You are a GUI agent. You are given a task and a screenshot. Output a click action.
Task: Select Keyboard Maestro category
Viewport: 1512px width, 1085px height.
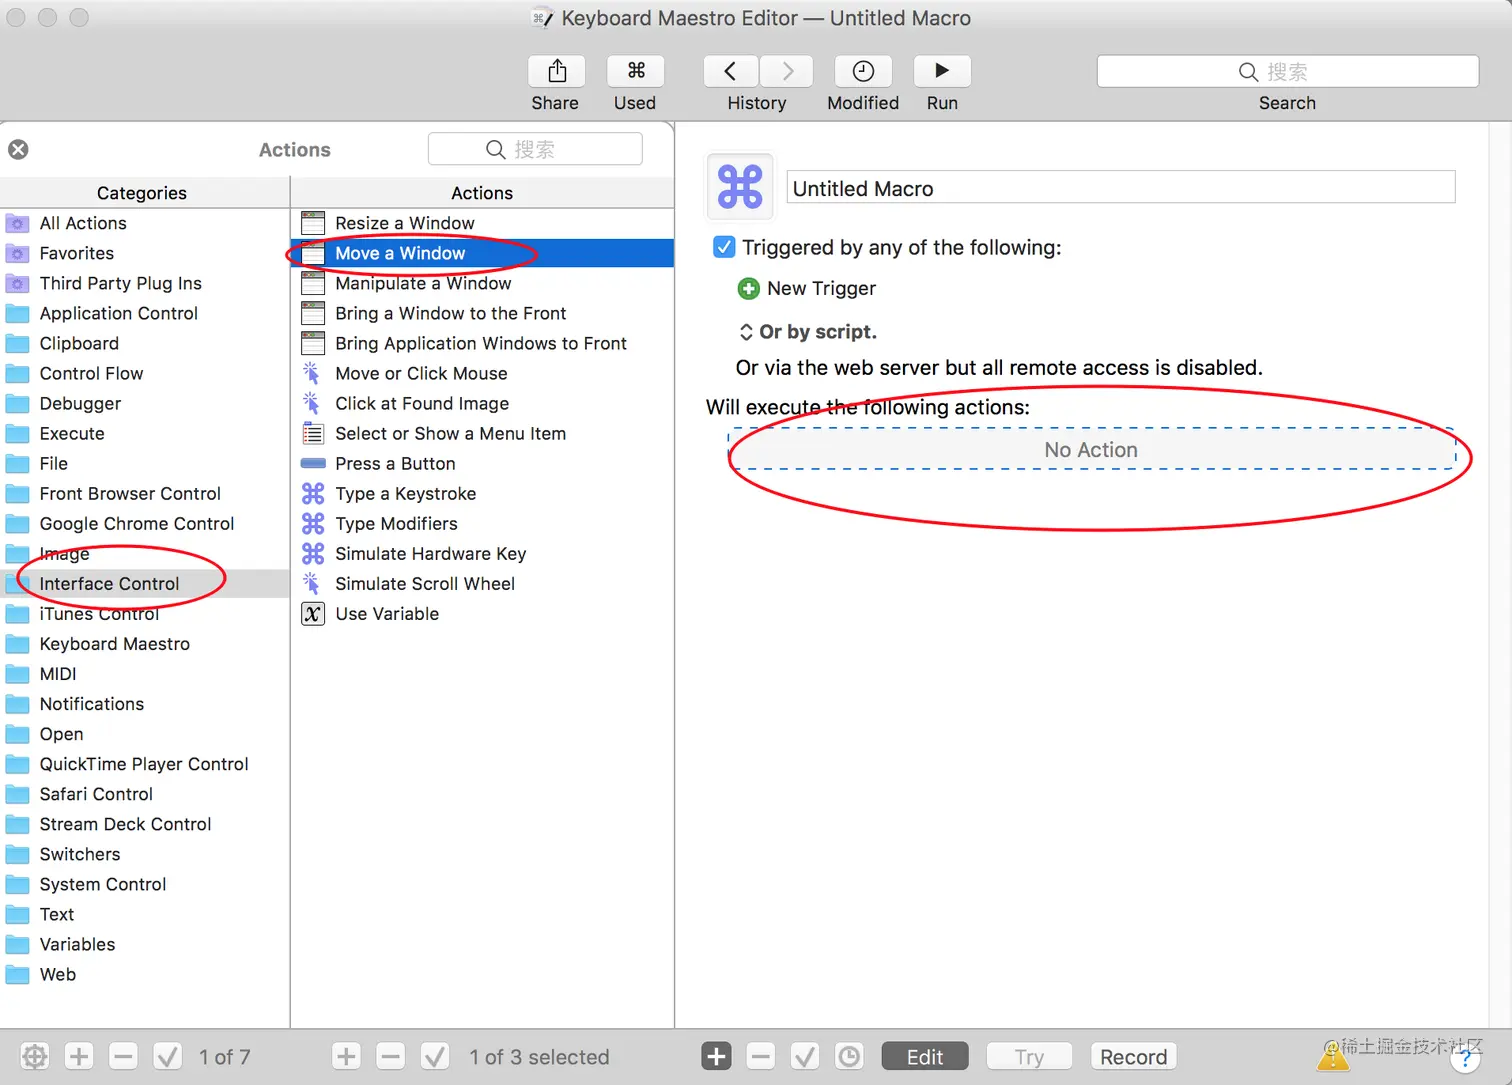tap(145, 644)
